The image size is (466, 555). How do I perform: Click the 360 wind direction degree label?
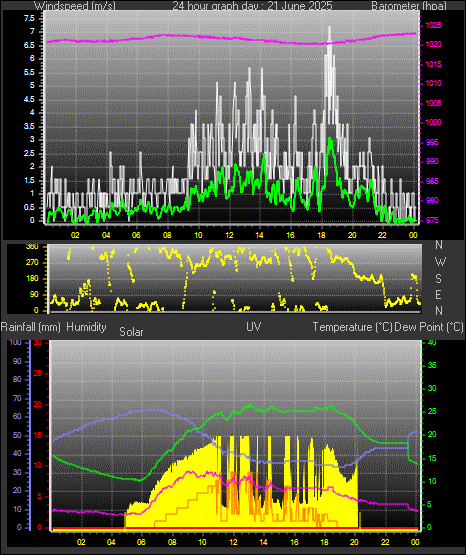tap(32, 247)
